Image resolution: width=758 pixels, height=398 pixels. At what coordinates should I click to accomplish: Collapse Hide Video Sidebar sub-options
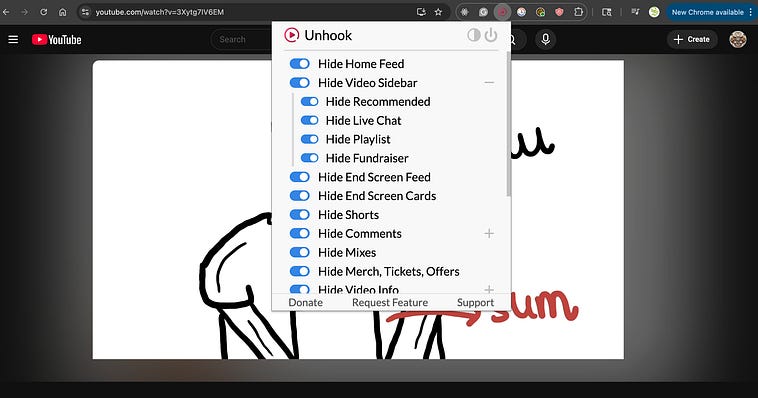pyautogui.click(x=489, y=83)
